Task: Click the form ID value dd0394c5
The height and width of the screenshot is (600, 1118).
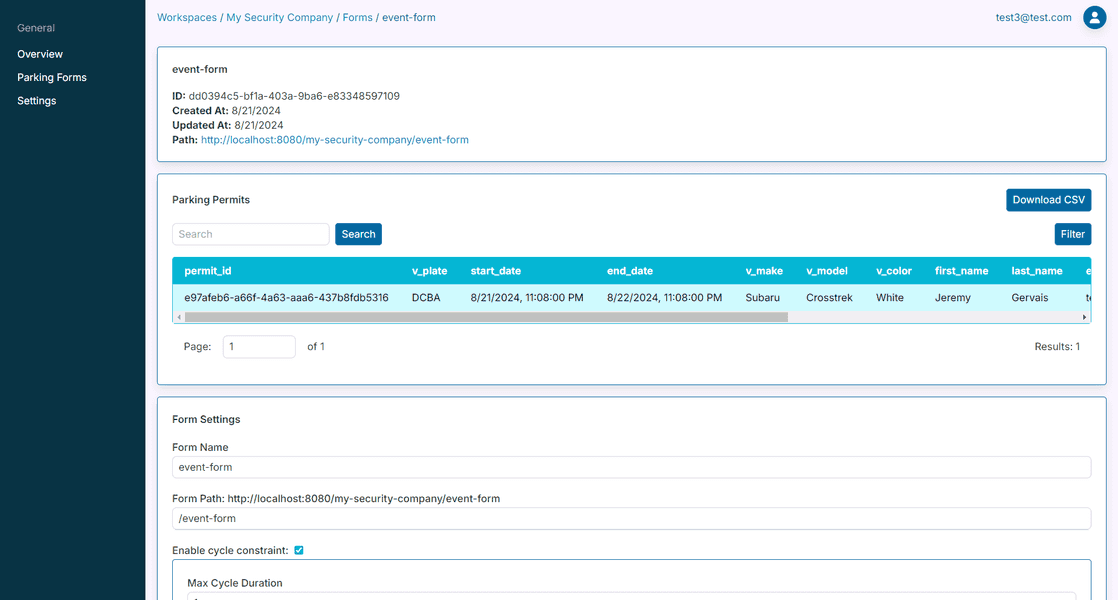Action: click(x=294, y=96)
